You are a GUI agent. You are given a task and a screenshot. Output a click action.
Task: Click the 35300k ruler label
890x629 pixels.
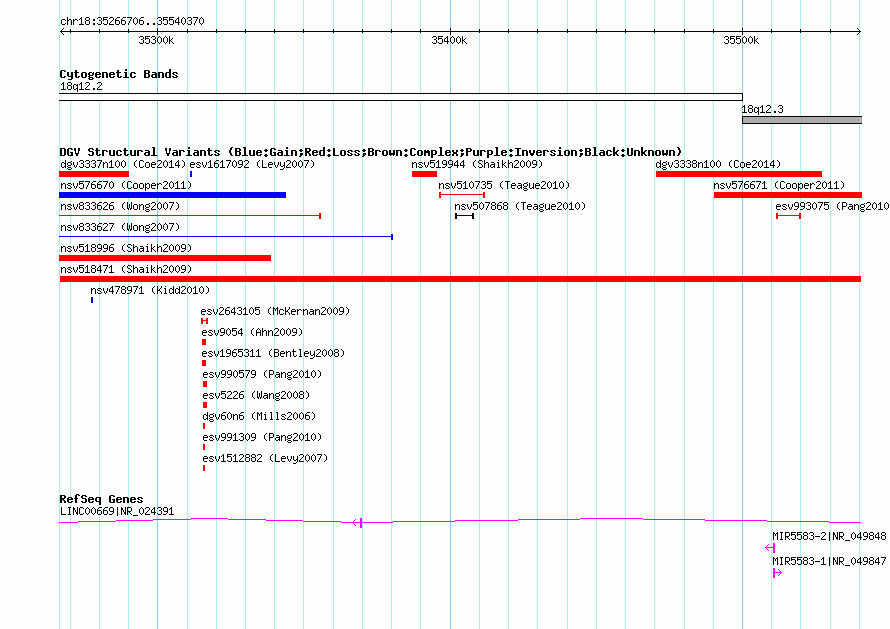(156, 40)
